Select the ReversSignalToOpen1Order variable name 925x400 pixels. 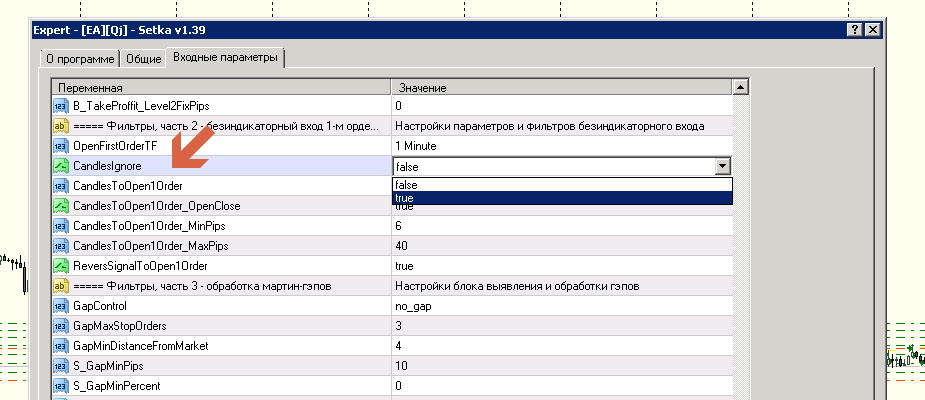[140, 266]
